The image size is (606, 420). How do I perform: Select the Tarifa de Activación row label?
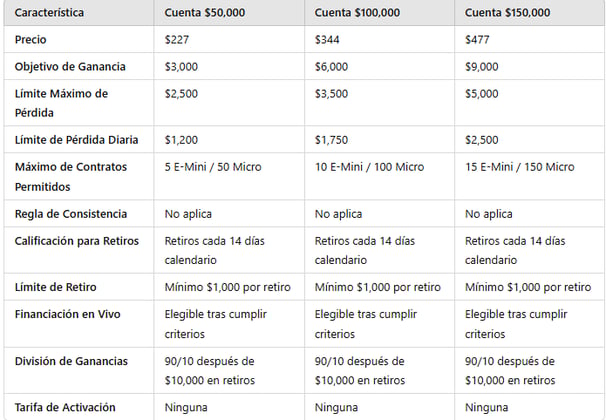click(x=65, y=407)
